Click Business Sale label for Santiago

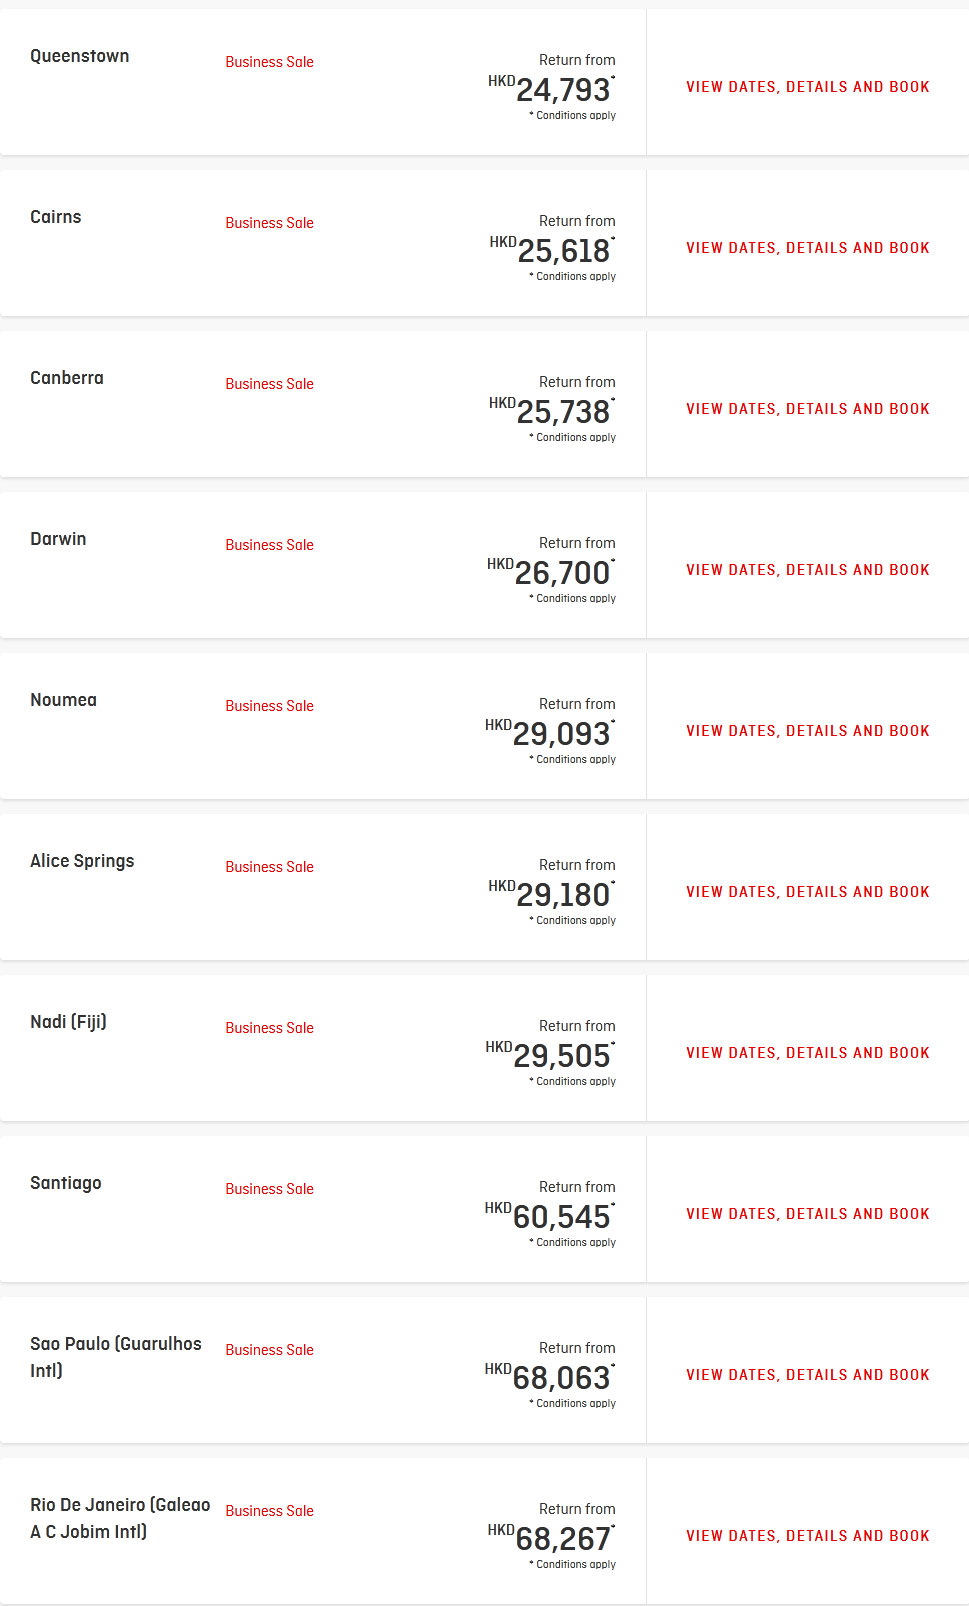269,1189
